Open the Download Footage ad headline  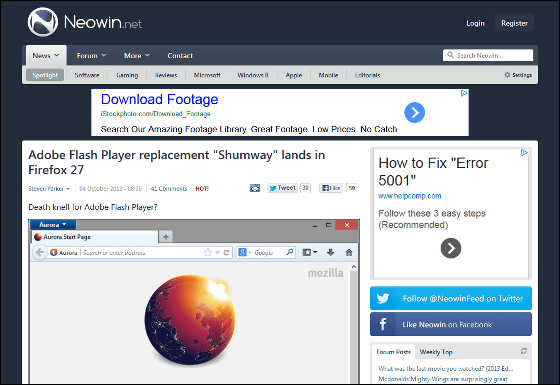tap(160, 99)
